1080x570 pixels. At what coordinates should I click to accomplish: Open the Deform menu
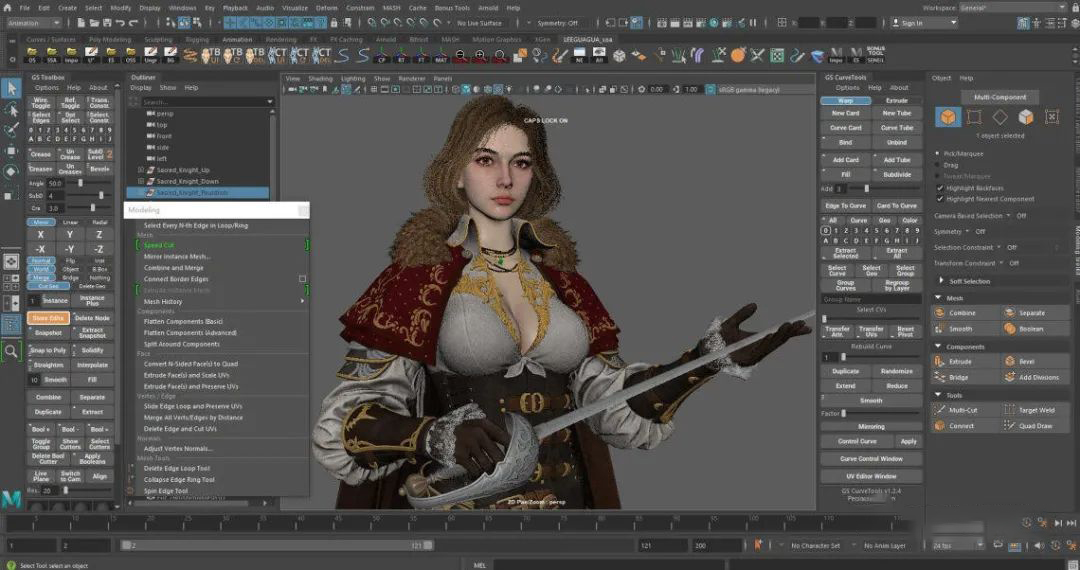point(326,8)
